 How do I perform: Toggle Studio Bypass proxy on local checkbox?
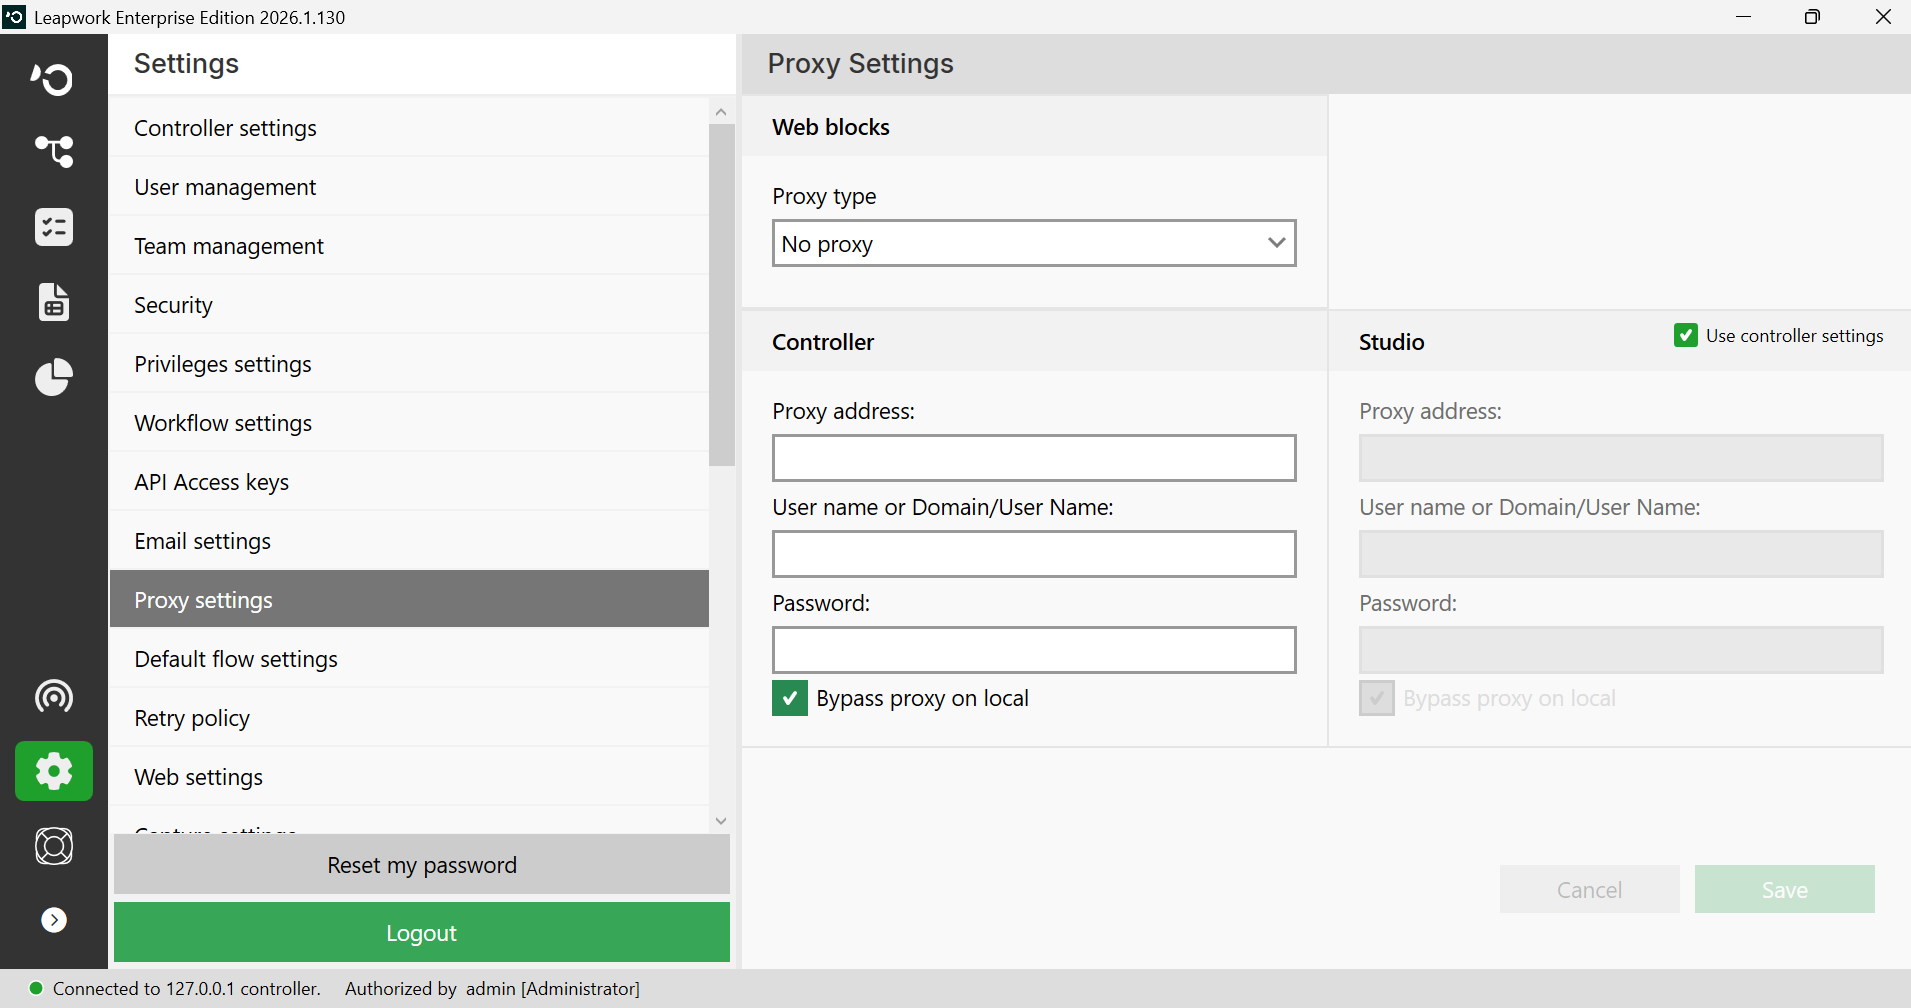tap(1377, 698)
